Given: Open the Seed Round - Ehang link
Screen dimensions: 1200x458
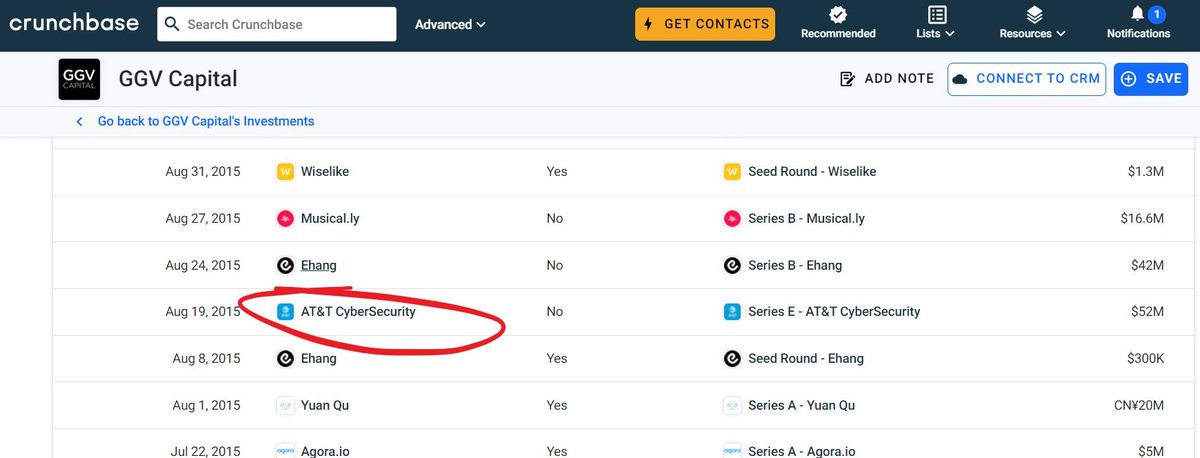Looking at the screenshot, I should tap(806, 358).
